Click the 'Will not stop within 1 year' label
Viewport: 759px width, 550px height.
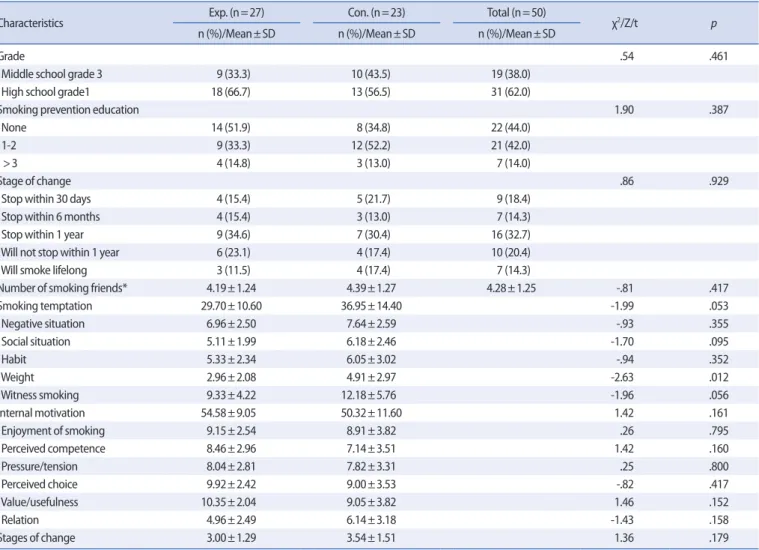click(60, 253)
